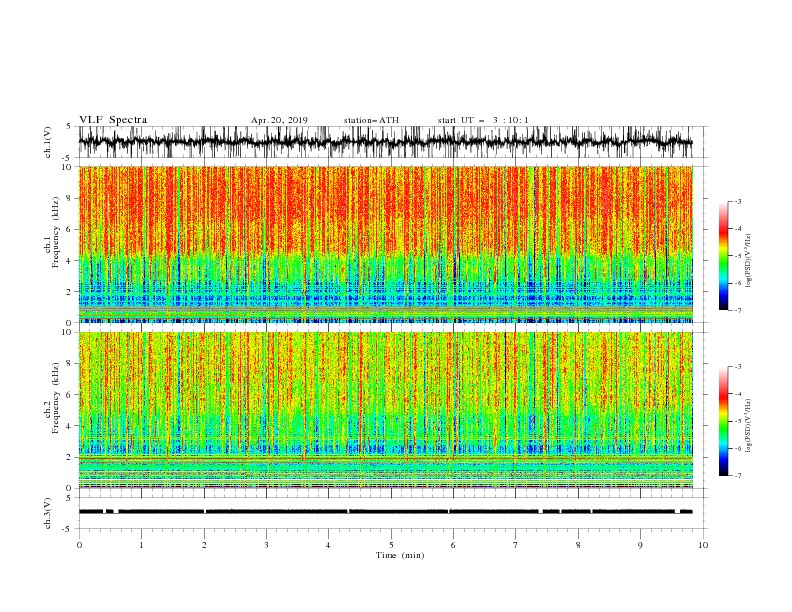
Task: Click the red high-frequency band of ch.1 spectrogram
Action: (386, 210)
